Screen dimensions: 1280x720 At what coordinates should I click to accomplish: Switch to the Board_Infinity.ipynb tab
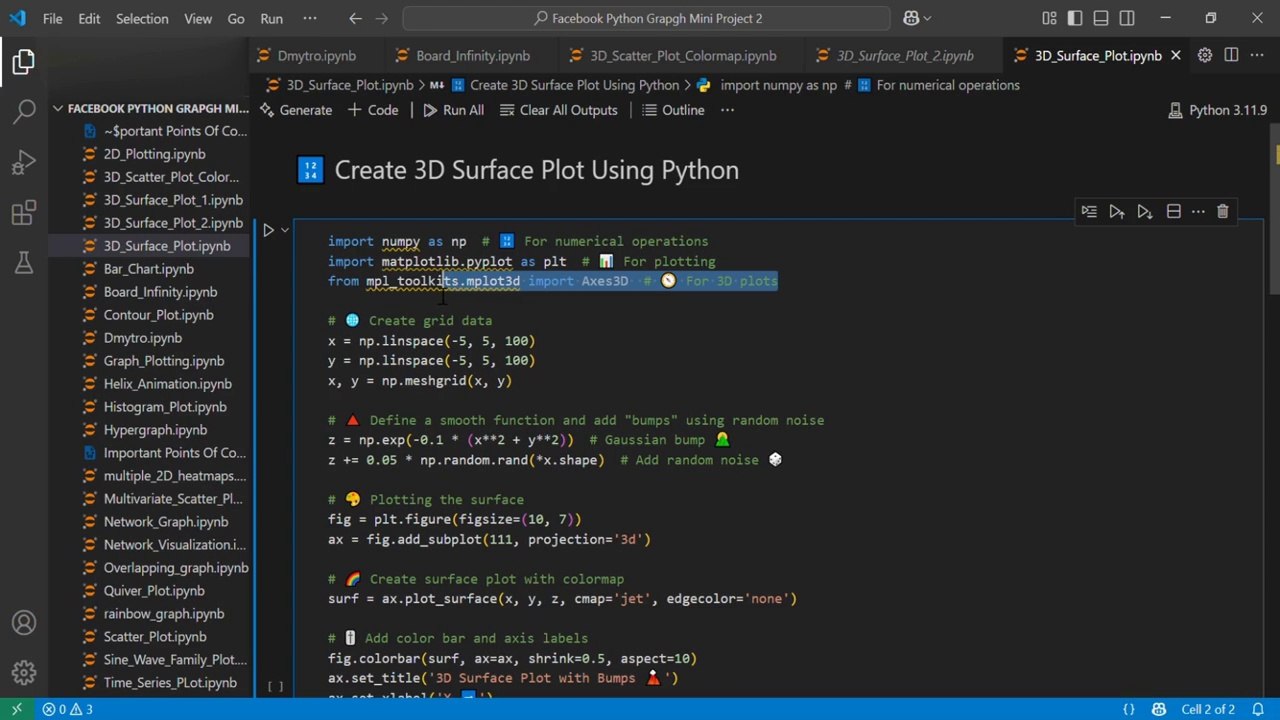(x=473, y=55)
